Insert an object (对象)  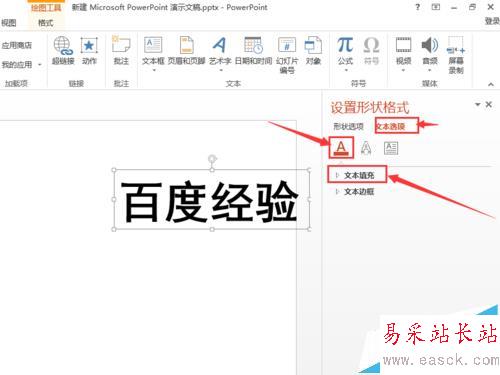pos(313,50)
